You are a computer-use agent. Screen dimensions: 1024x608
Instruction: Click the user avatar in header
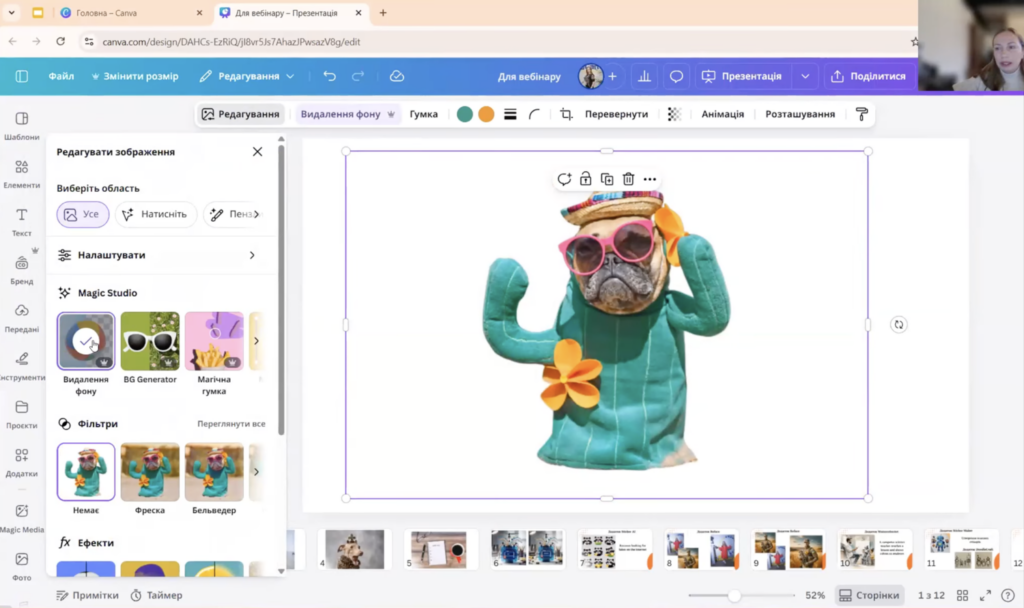[x=590, y=76]
